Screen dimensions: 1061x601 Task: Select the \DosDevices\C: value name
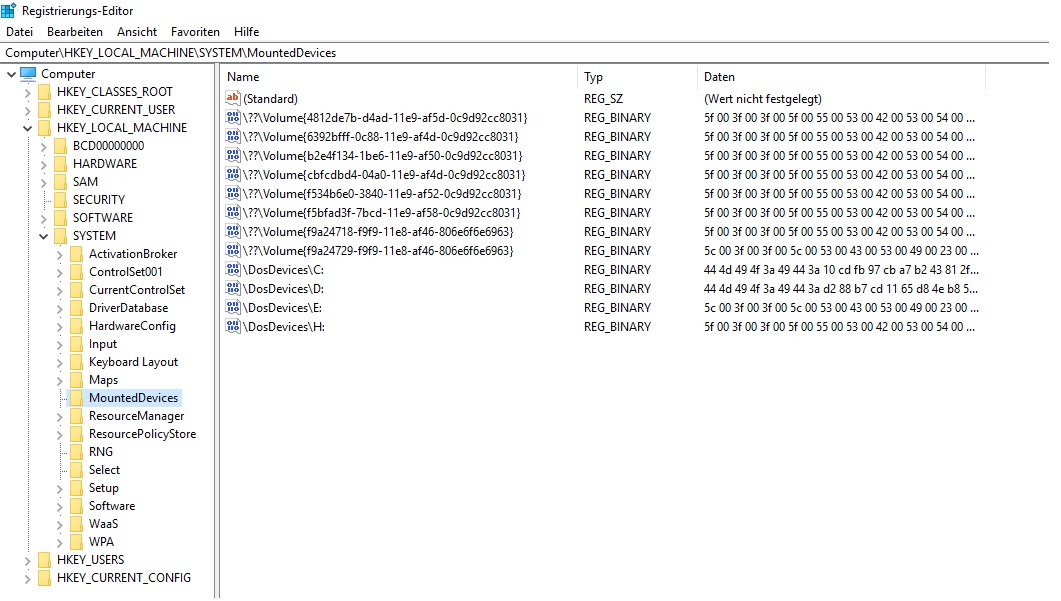[x=284, y=269]
